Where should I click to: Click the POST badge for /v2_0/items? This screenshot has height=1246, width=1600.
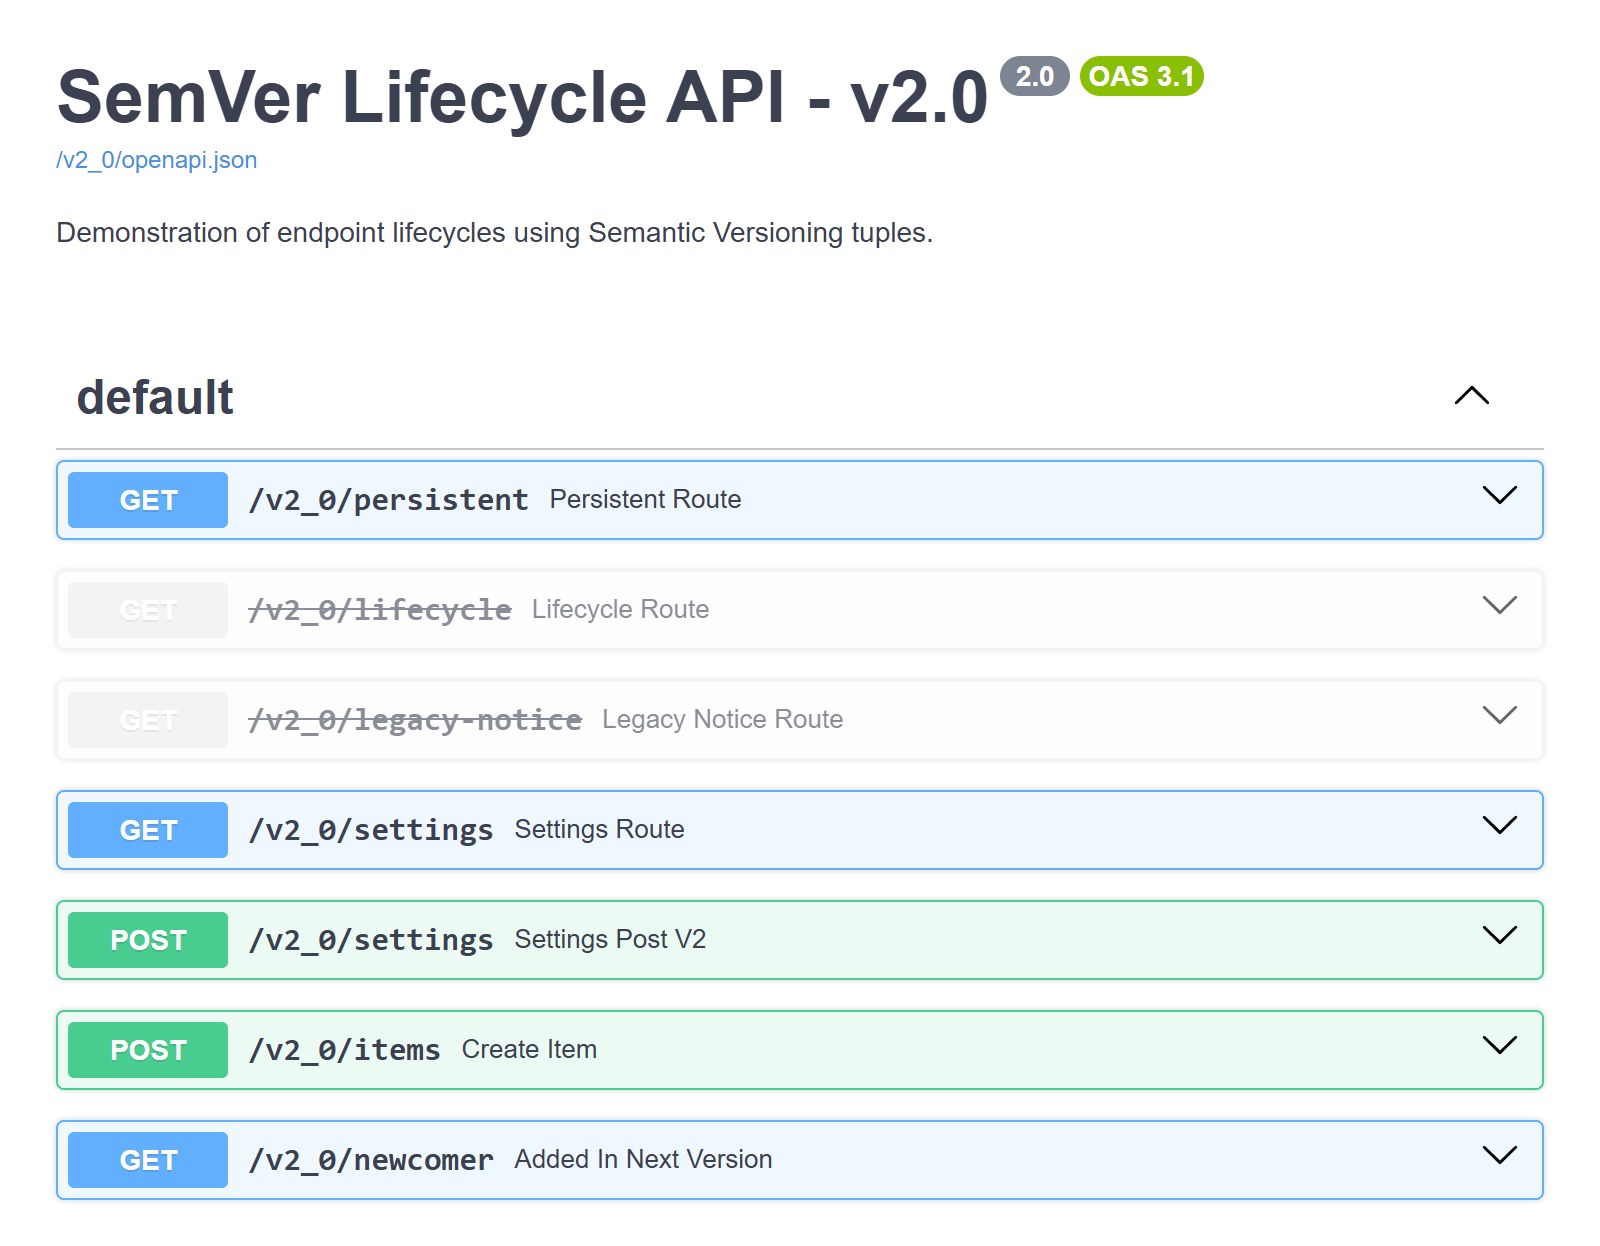(148, 1050)
